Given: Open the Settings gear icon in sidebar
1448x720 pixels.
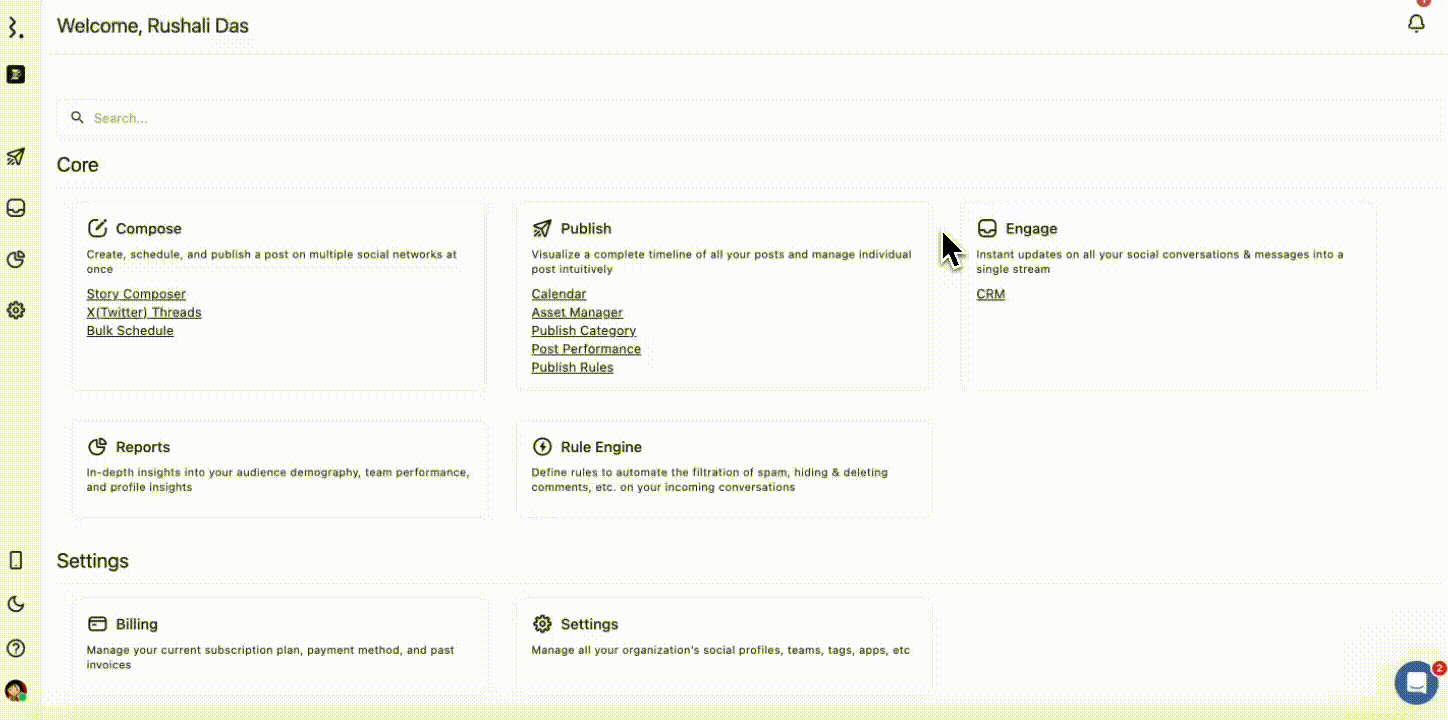Looking at the screenshot, I should pyautogui.click(x=15, y=310).
